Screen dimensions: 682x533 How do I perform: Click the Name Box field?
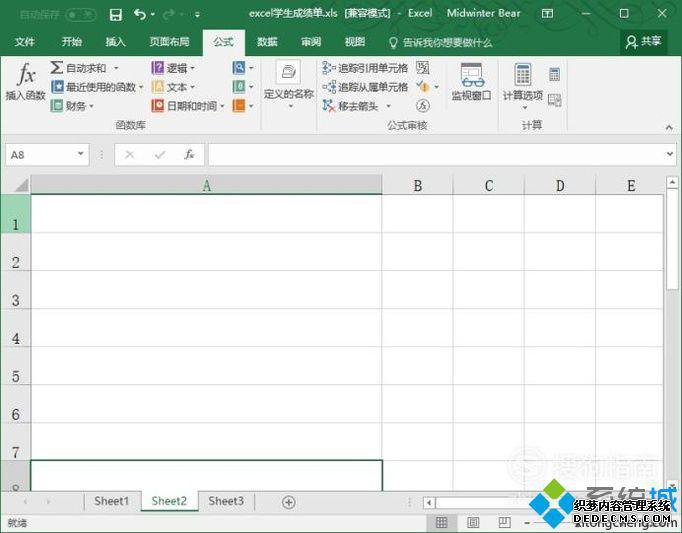[41, 154]
